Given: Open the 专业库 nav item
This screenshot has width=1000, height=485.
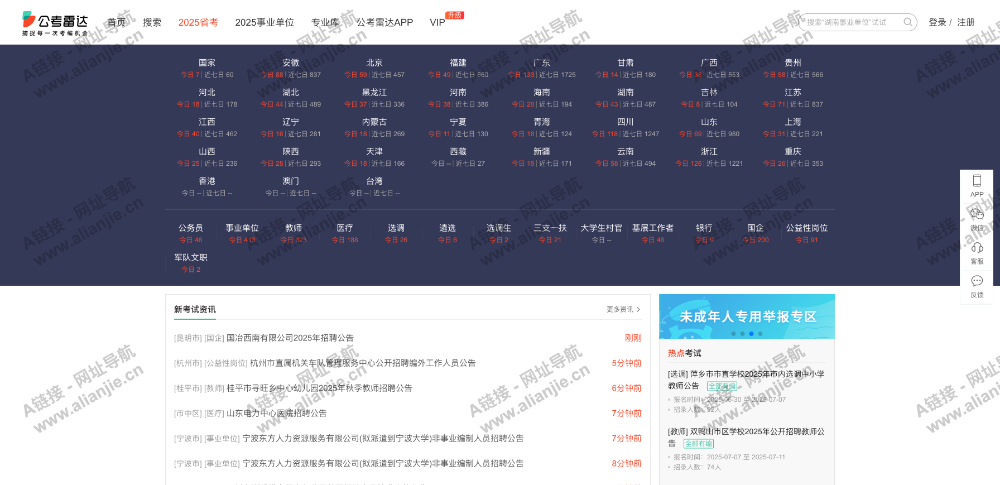Looking at the screenshot, I should (x=325, y=22).
